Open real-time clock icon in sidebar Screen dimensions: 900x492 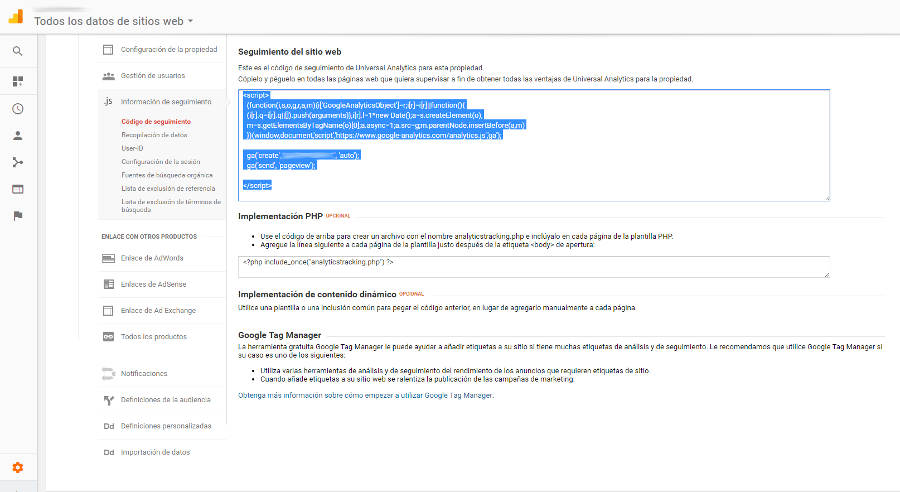[18, 109]
